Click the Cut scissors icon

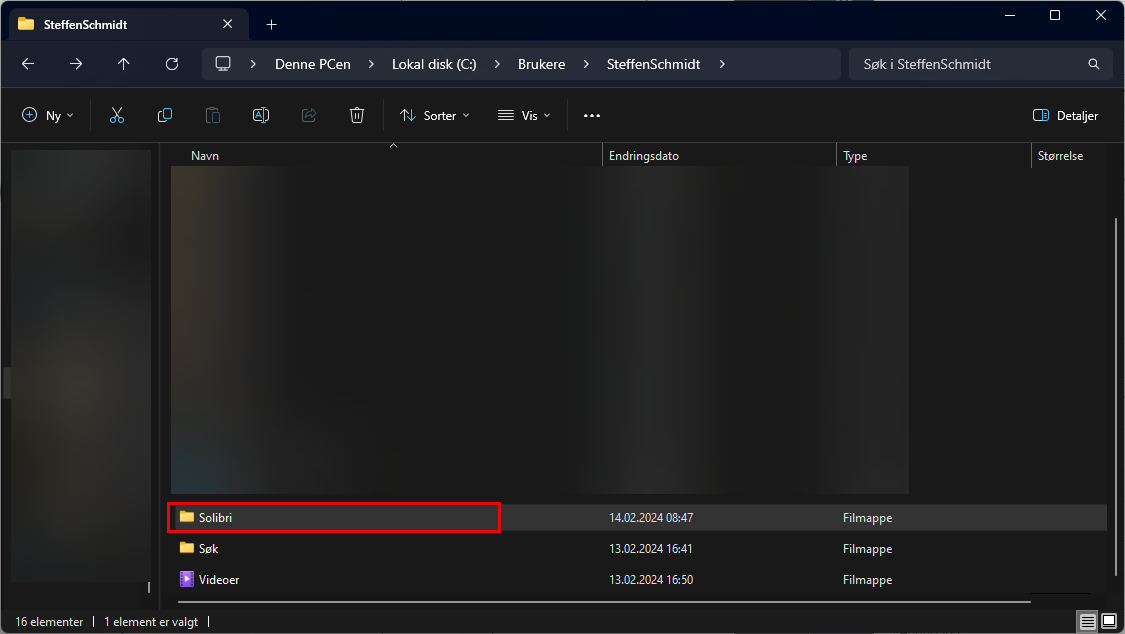117,116
